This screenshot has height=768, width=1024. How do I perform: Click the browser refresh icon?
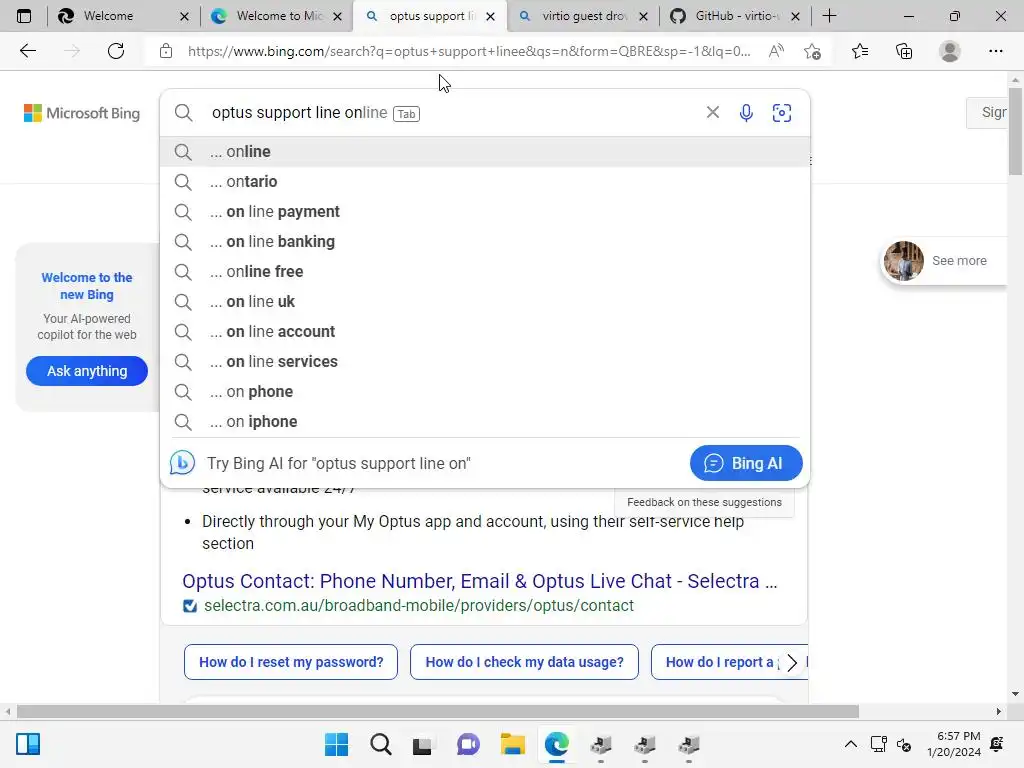(116, 51)
